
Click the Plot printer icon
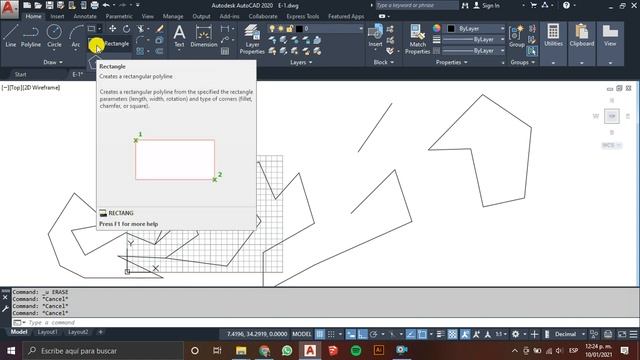(x=94, y=5)
